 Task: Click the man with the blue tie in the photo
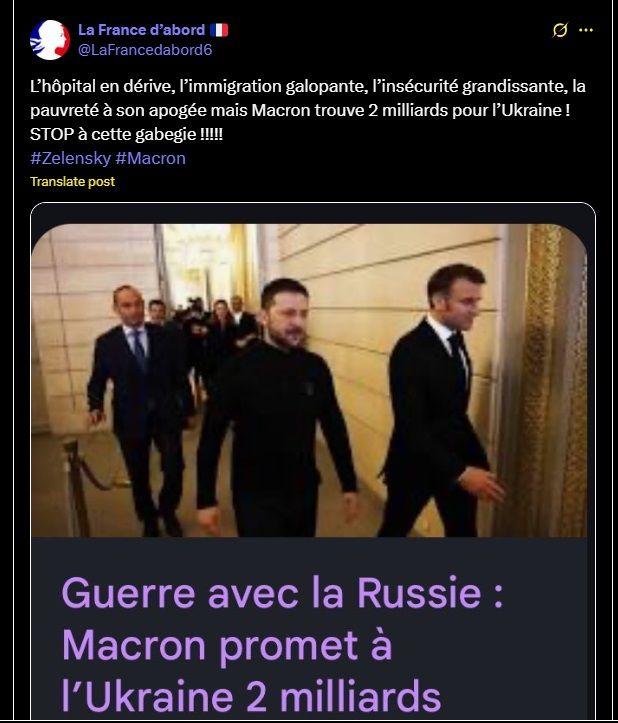coord(138,406)
